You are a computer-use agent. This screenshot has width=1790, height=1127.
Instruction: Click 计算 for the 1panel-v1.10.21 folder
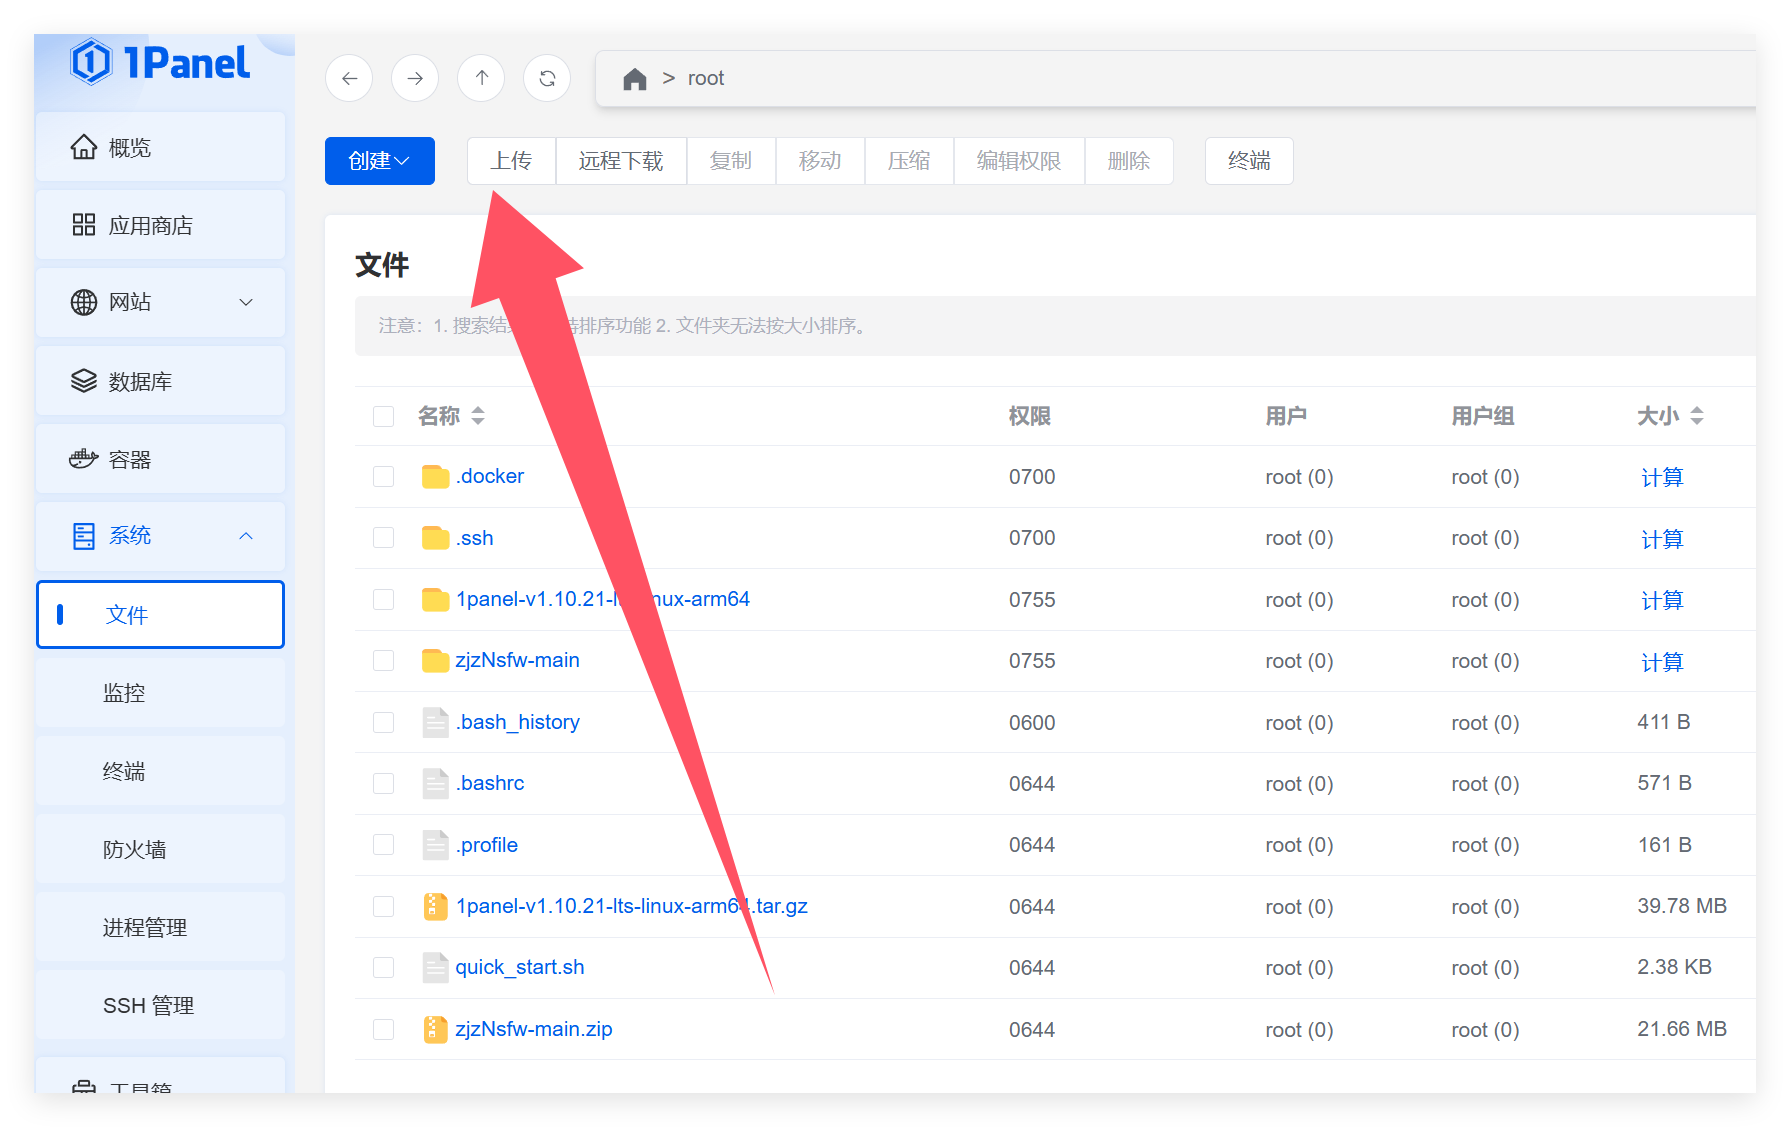coord(1662,600)
